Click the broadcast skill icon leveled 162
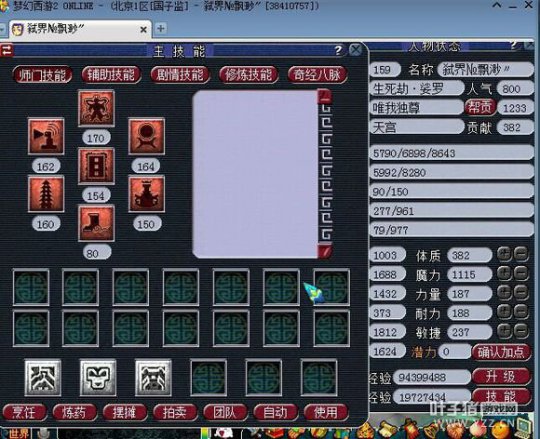Screen dimensions: 540x439 tap(46, 136)
